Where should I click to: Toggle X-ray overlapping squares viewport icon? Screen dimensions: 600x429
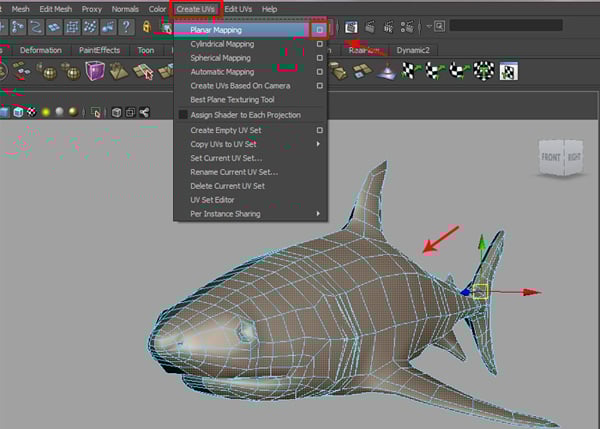[130, 113]
